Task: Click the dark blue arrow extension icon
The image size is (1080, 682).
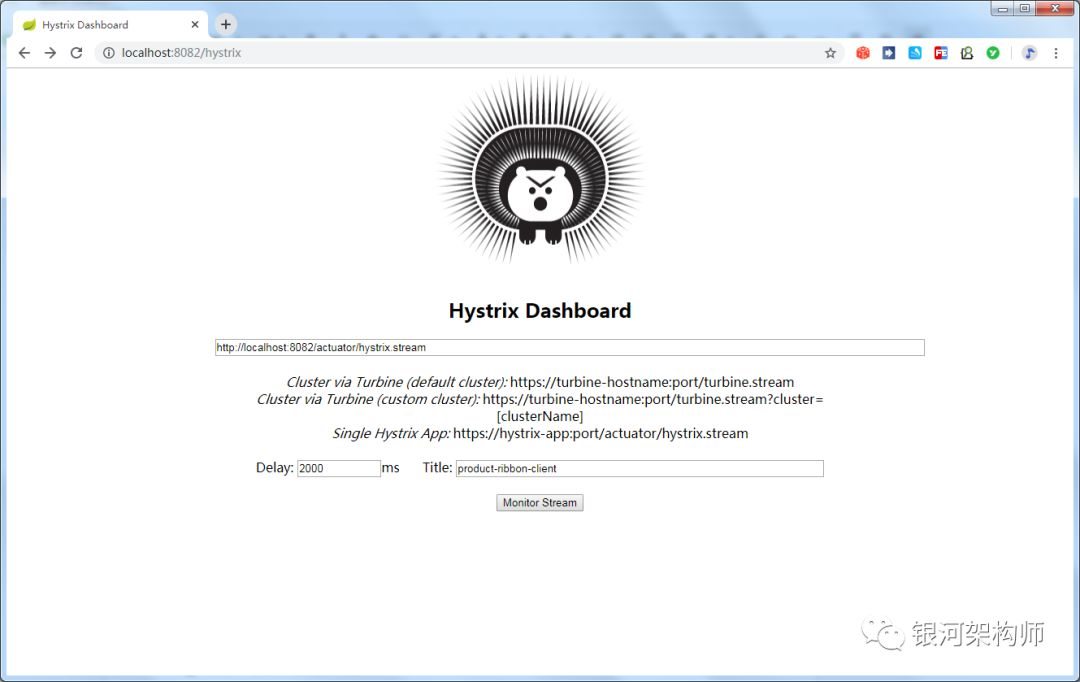Action: coord(889,53)
